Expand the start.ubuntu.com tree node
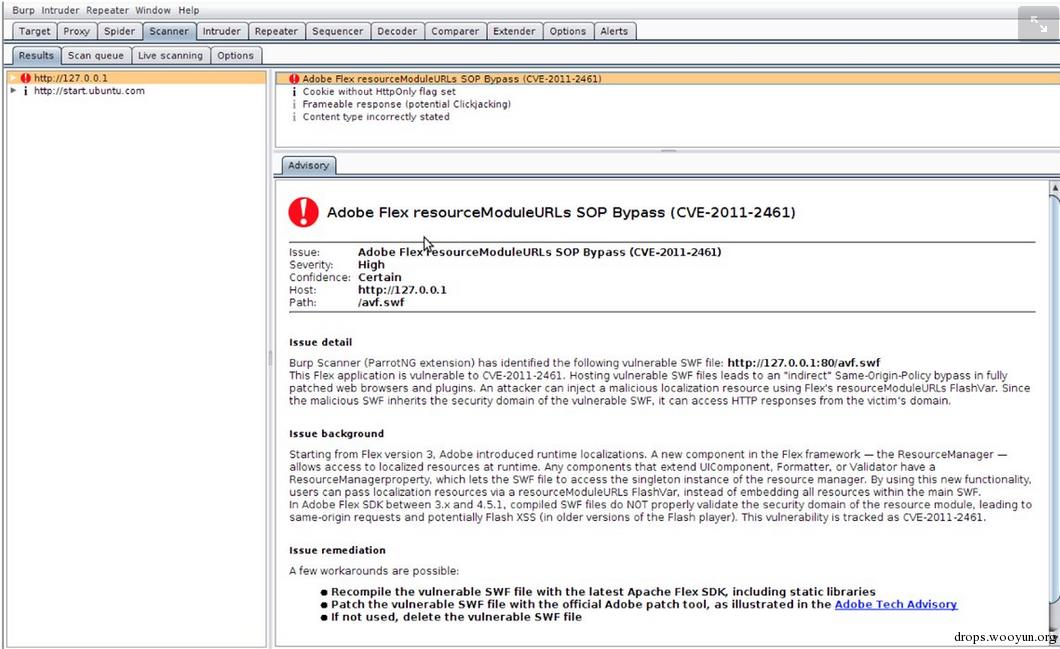The width and height of the screenshot is (1060, 649). click(x=13, y=91)
